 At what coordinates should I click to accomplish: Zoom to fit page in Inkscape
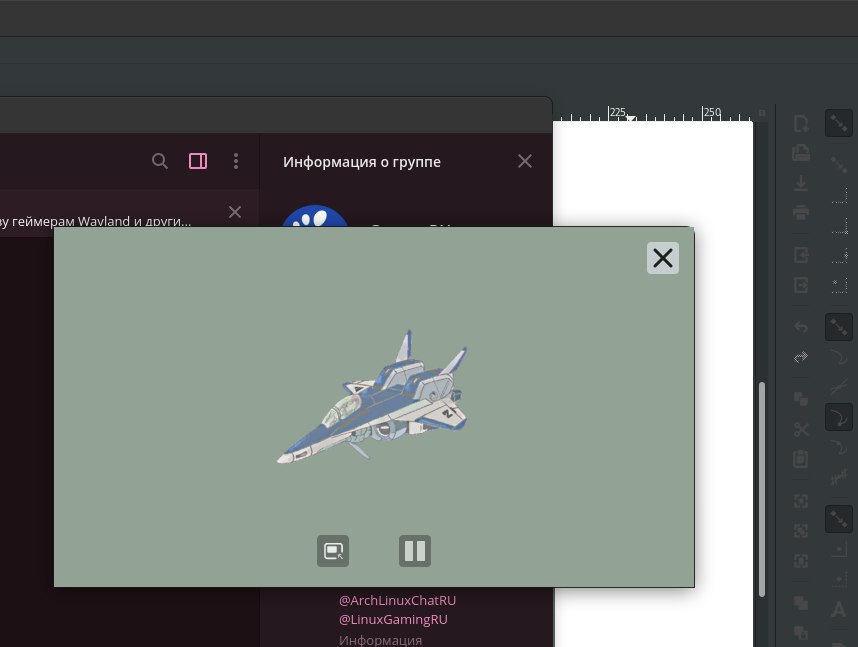click(801, 561)
